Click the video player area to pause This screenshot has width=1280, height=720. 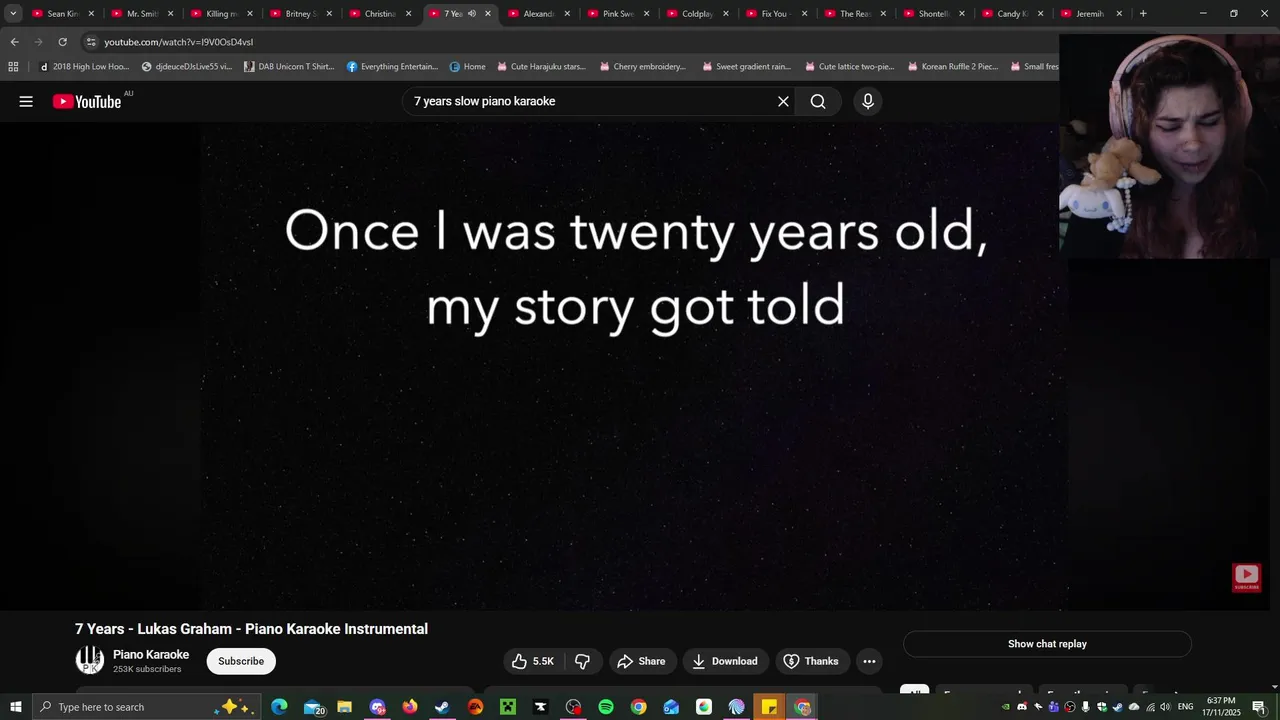point(634,366)
